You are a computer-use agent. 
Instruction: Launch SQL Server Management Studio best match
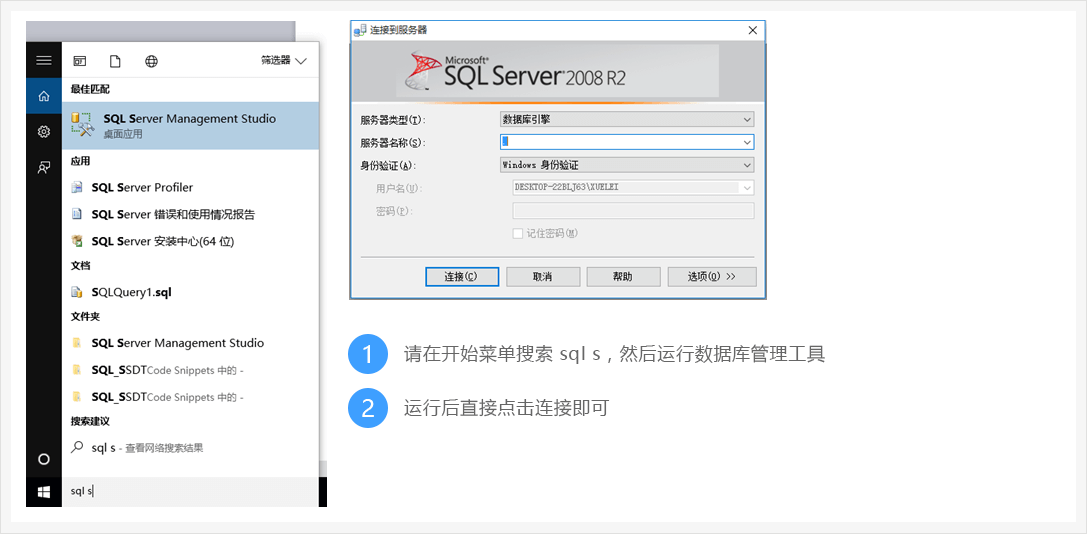coord(191,126)
